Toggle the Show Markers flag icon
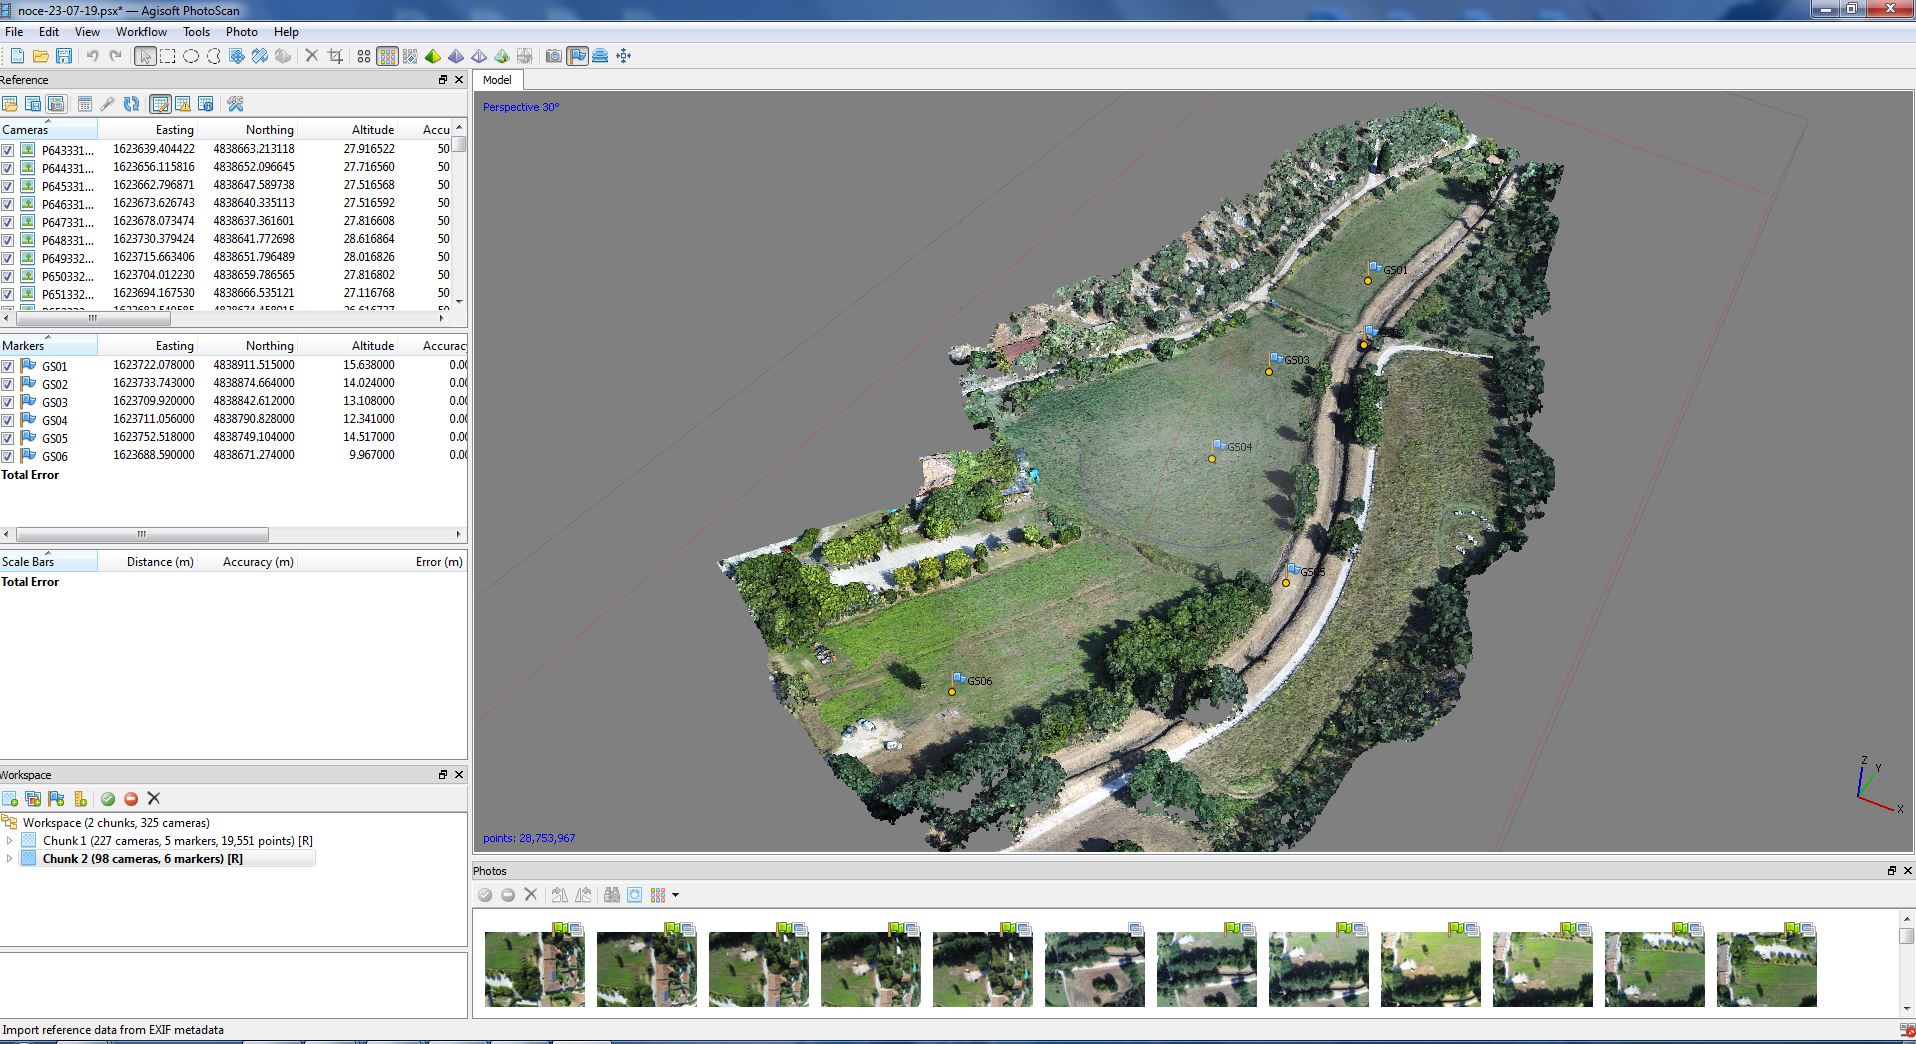 click(577, 56)
